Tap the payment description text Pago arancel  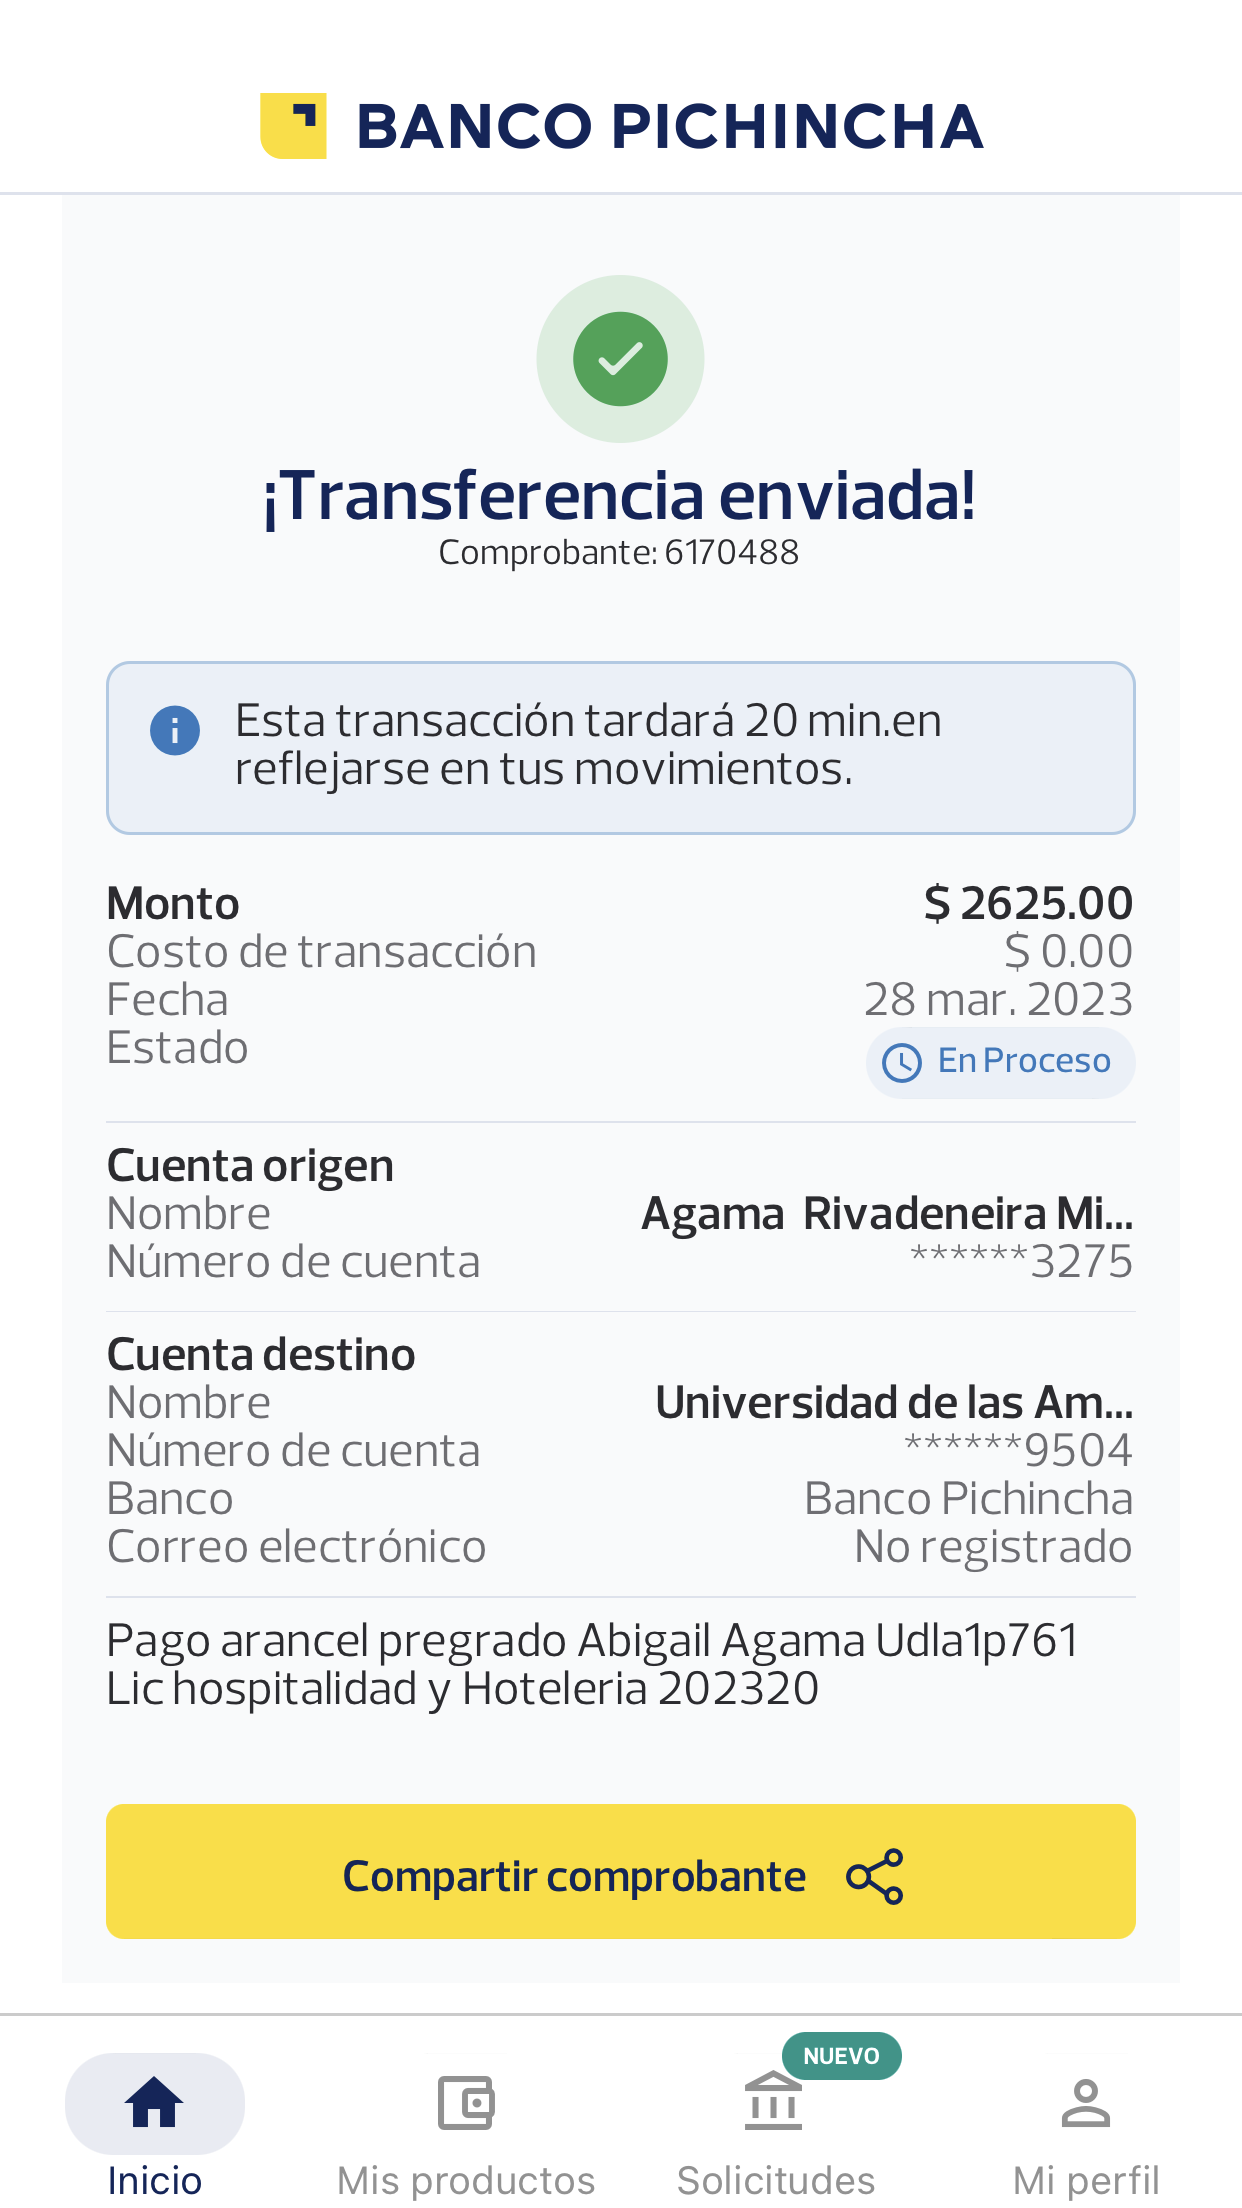[x=592, y=1665]
